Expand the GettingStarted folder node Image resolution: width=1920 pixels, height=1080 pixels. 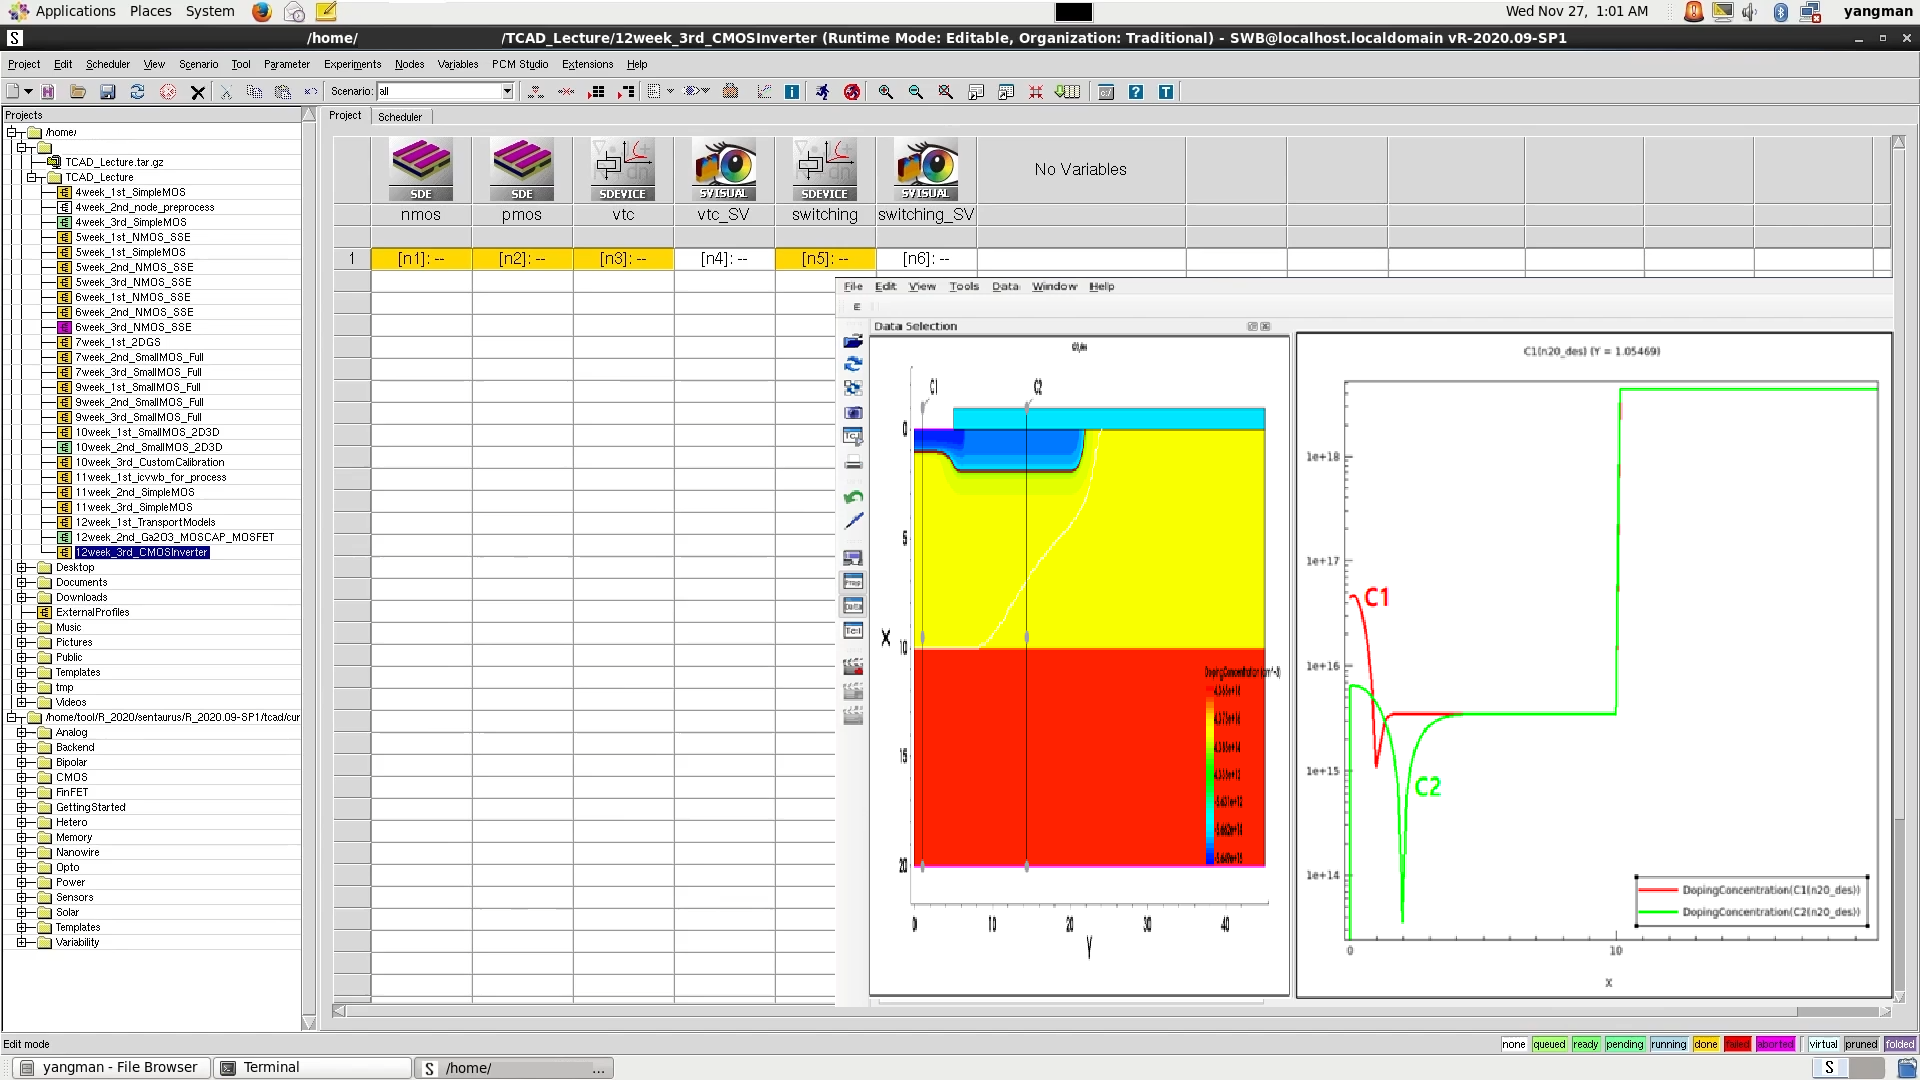click(21, 807)
